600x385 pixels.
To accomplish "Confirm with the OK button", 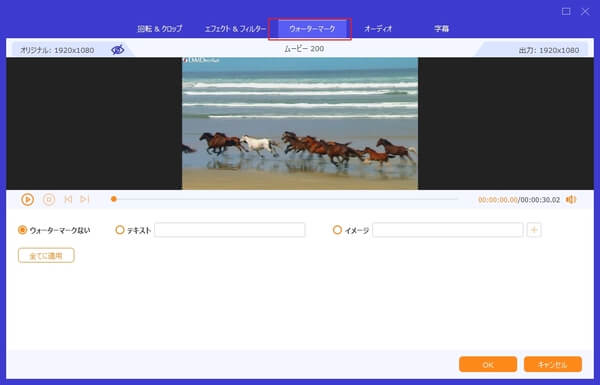I will point(488,364).
